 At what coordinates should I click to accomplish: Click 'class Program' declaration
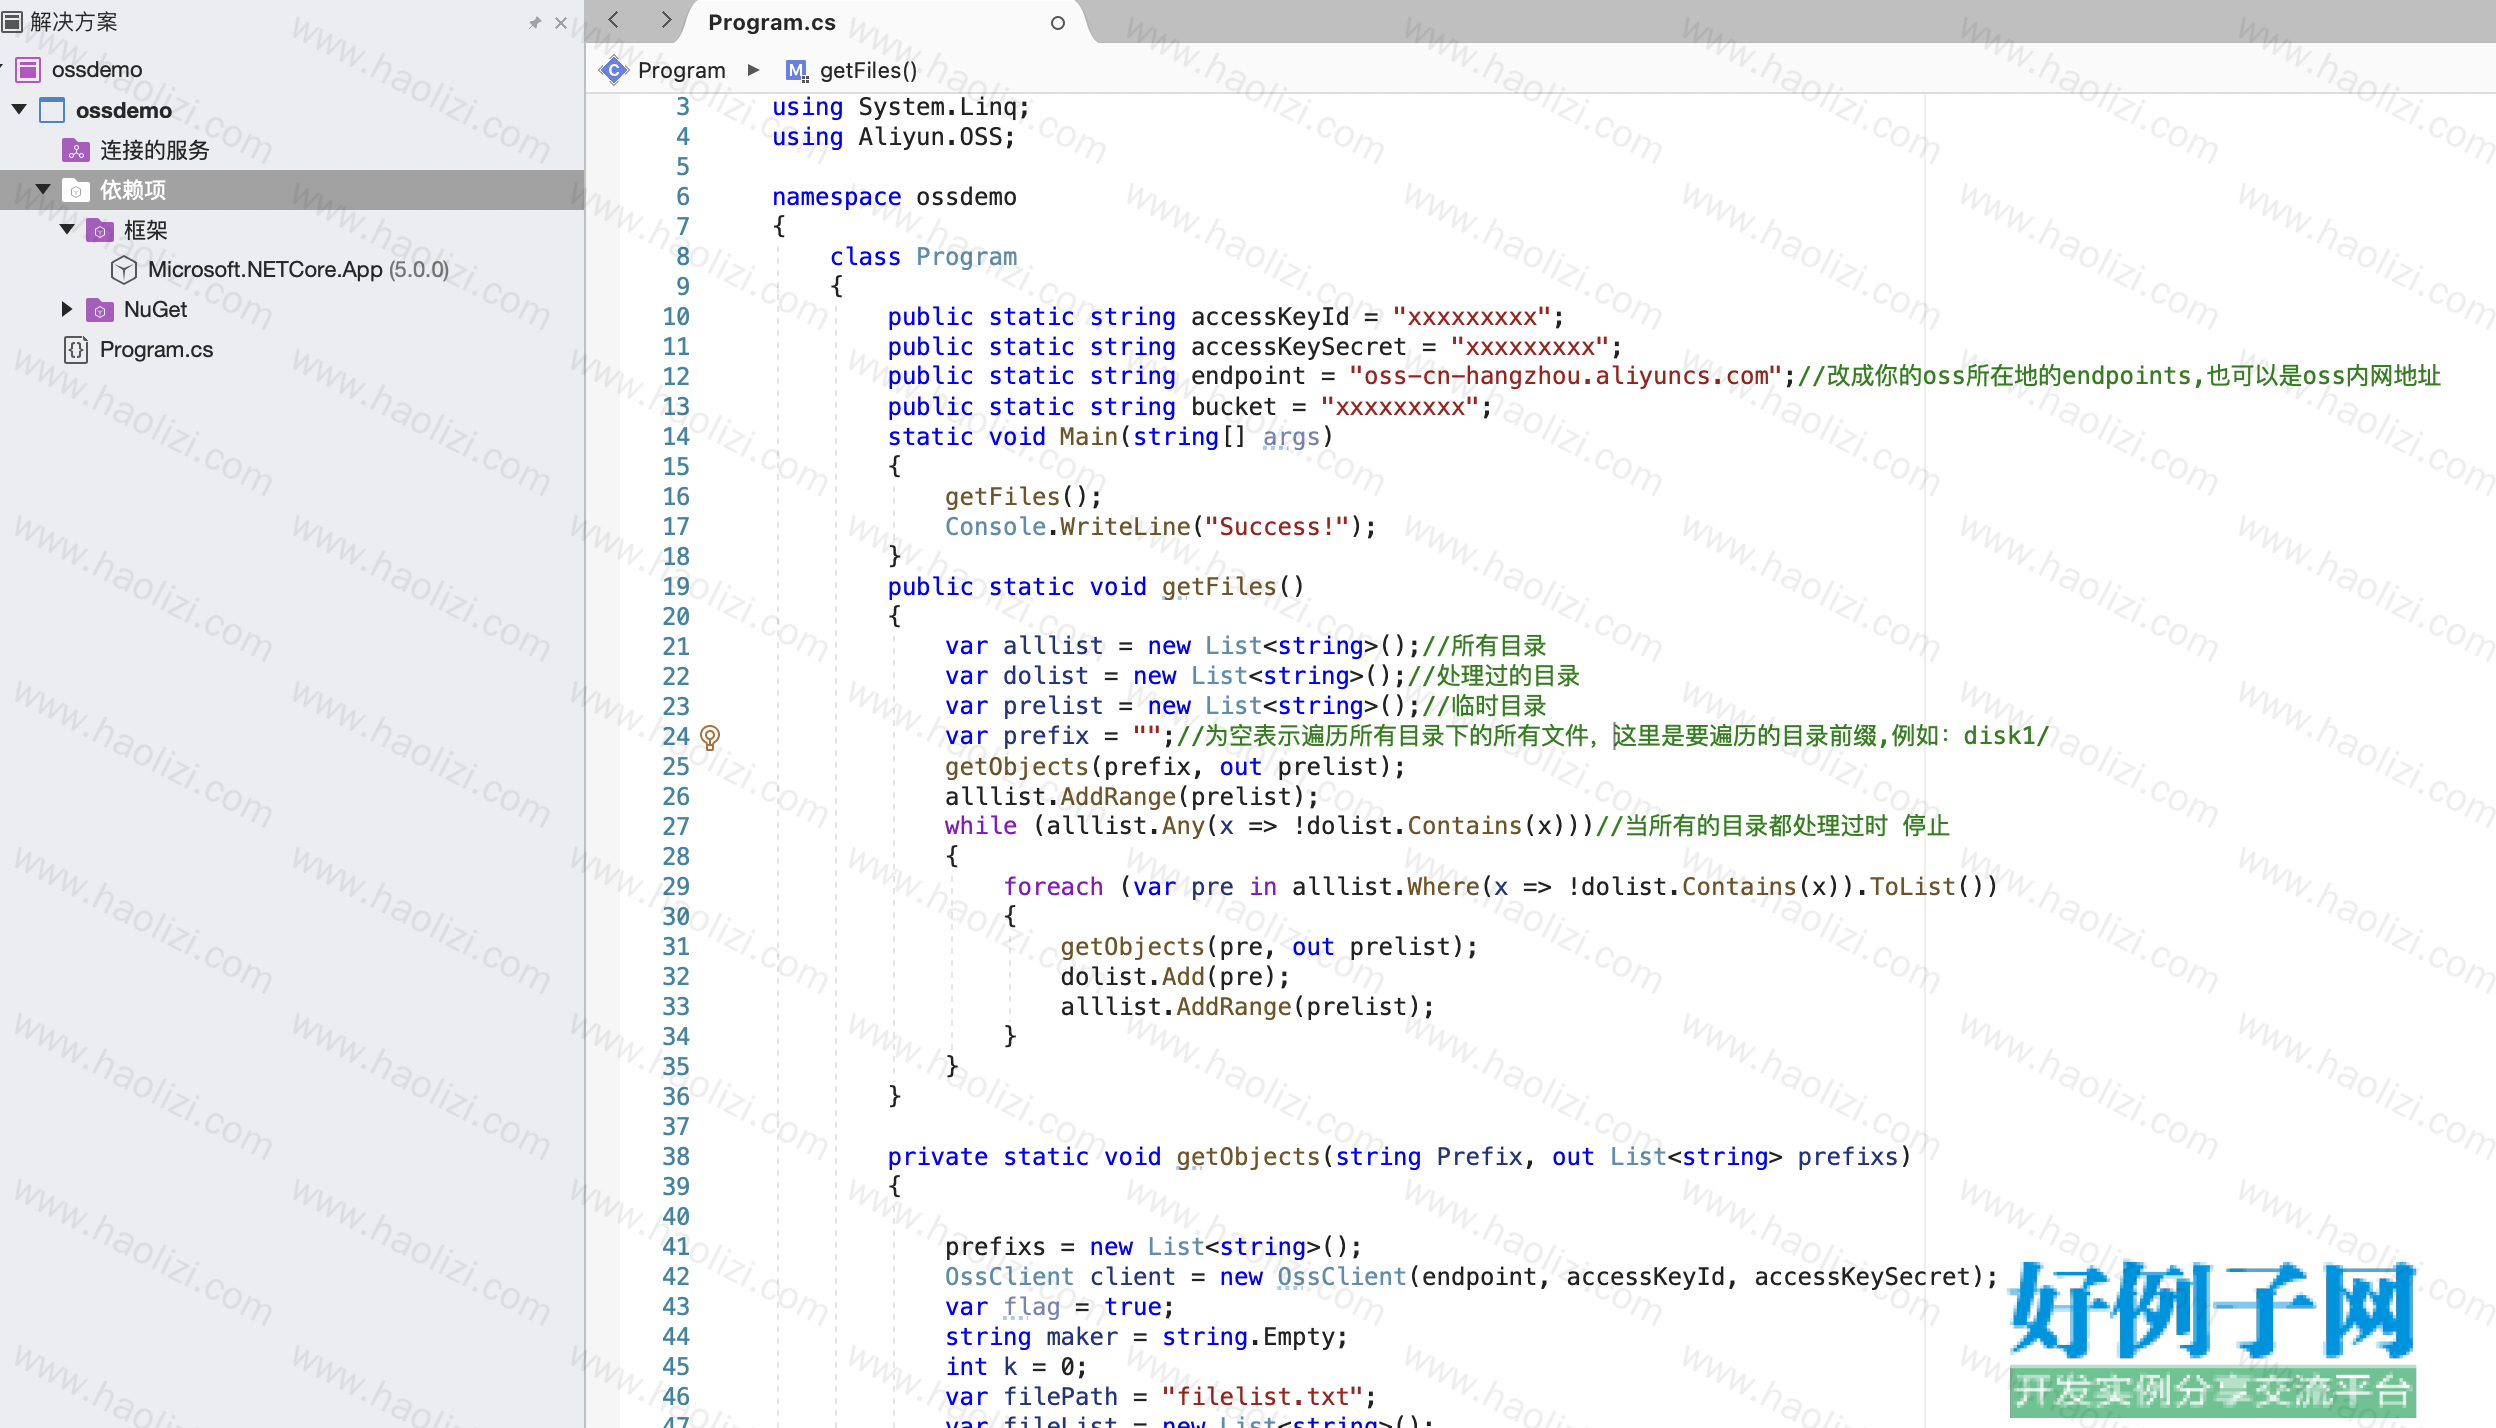tap(923, 257)
